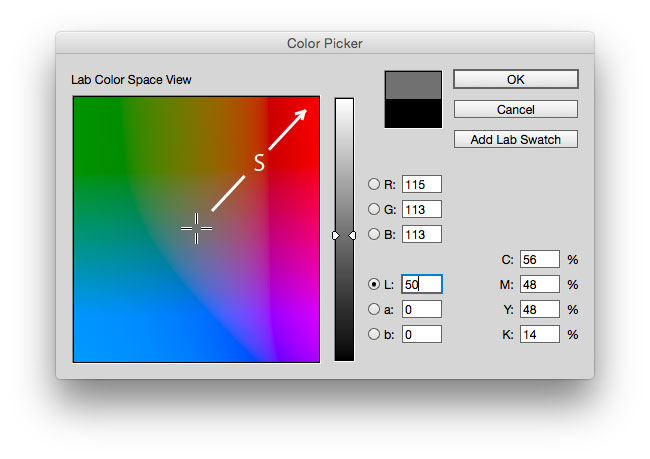This screenshot has width=650, height=459.
Task: Click the Cyan percentage field
Action: (540, 259)
